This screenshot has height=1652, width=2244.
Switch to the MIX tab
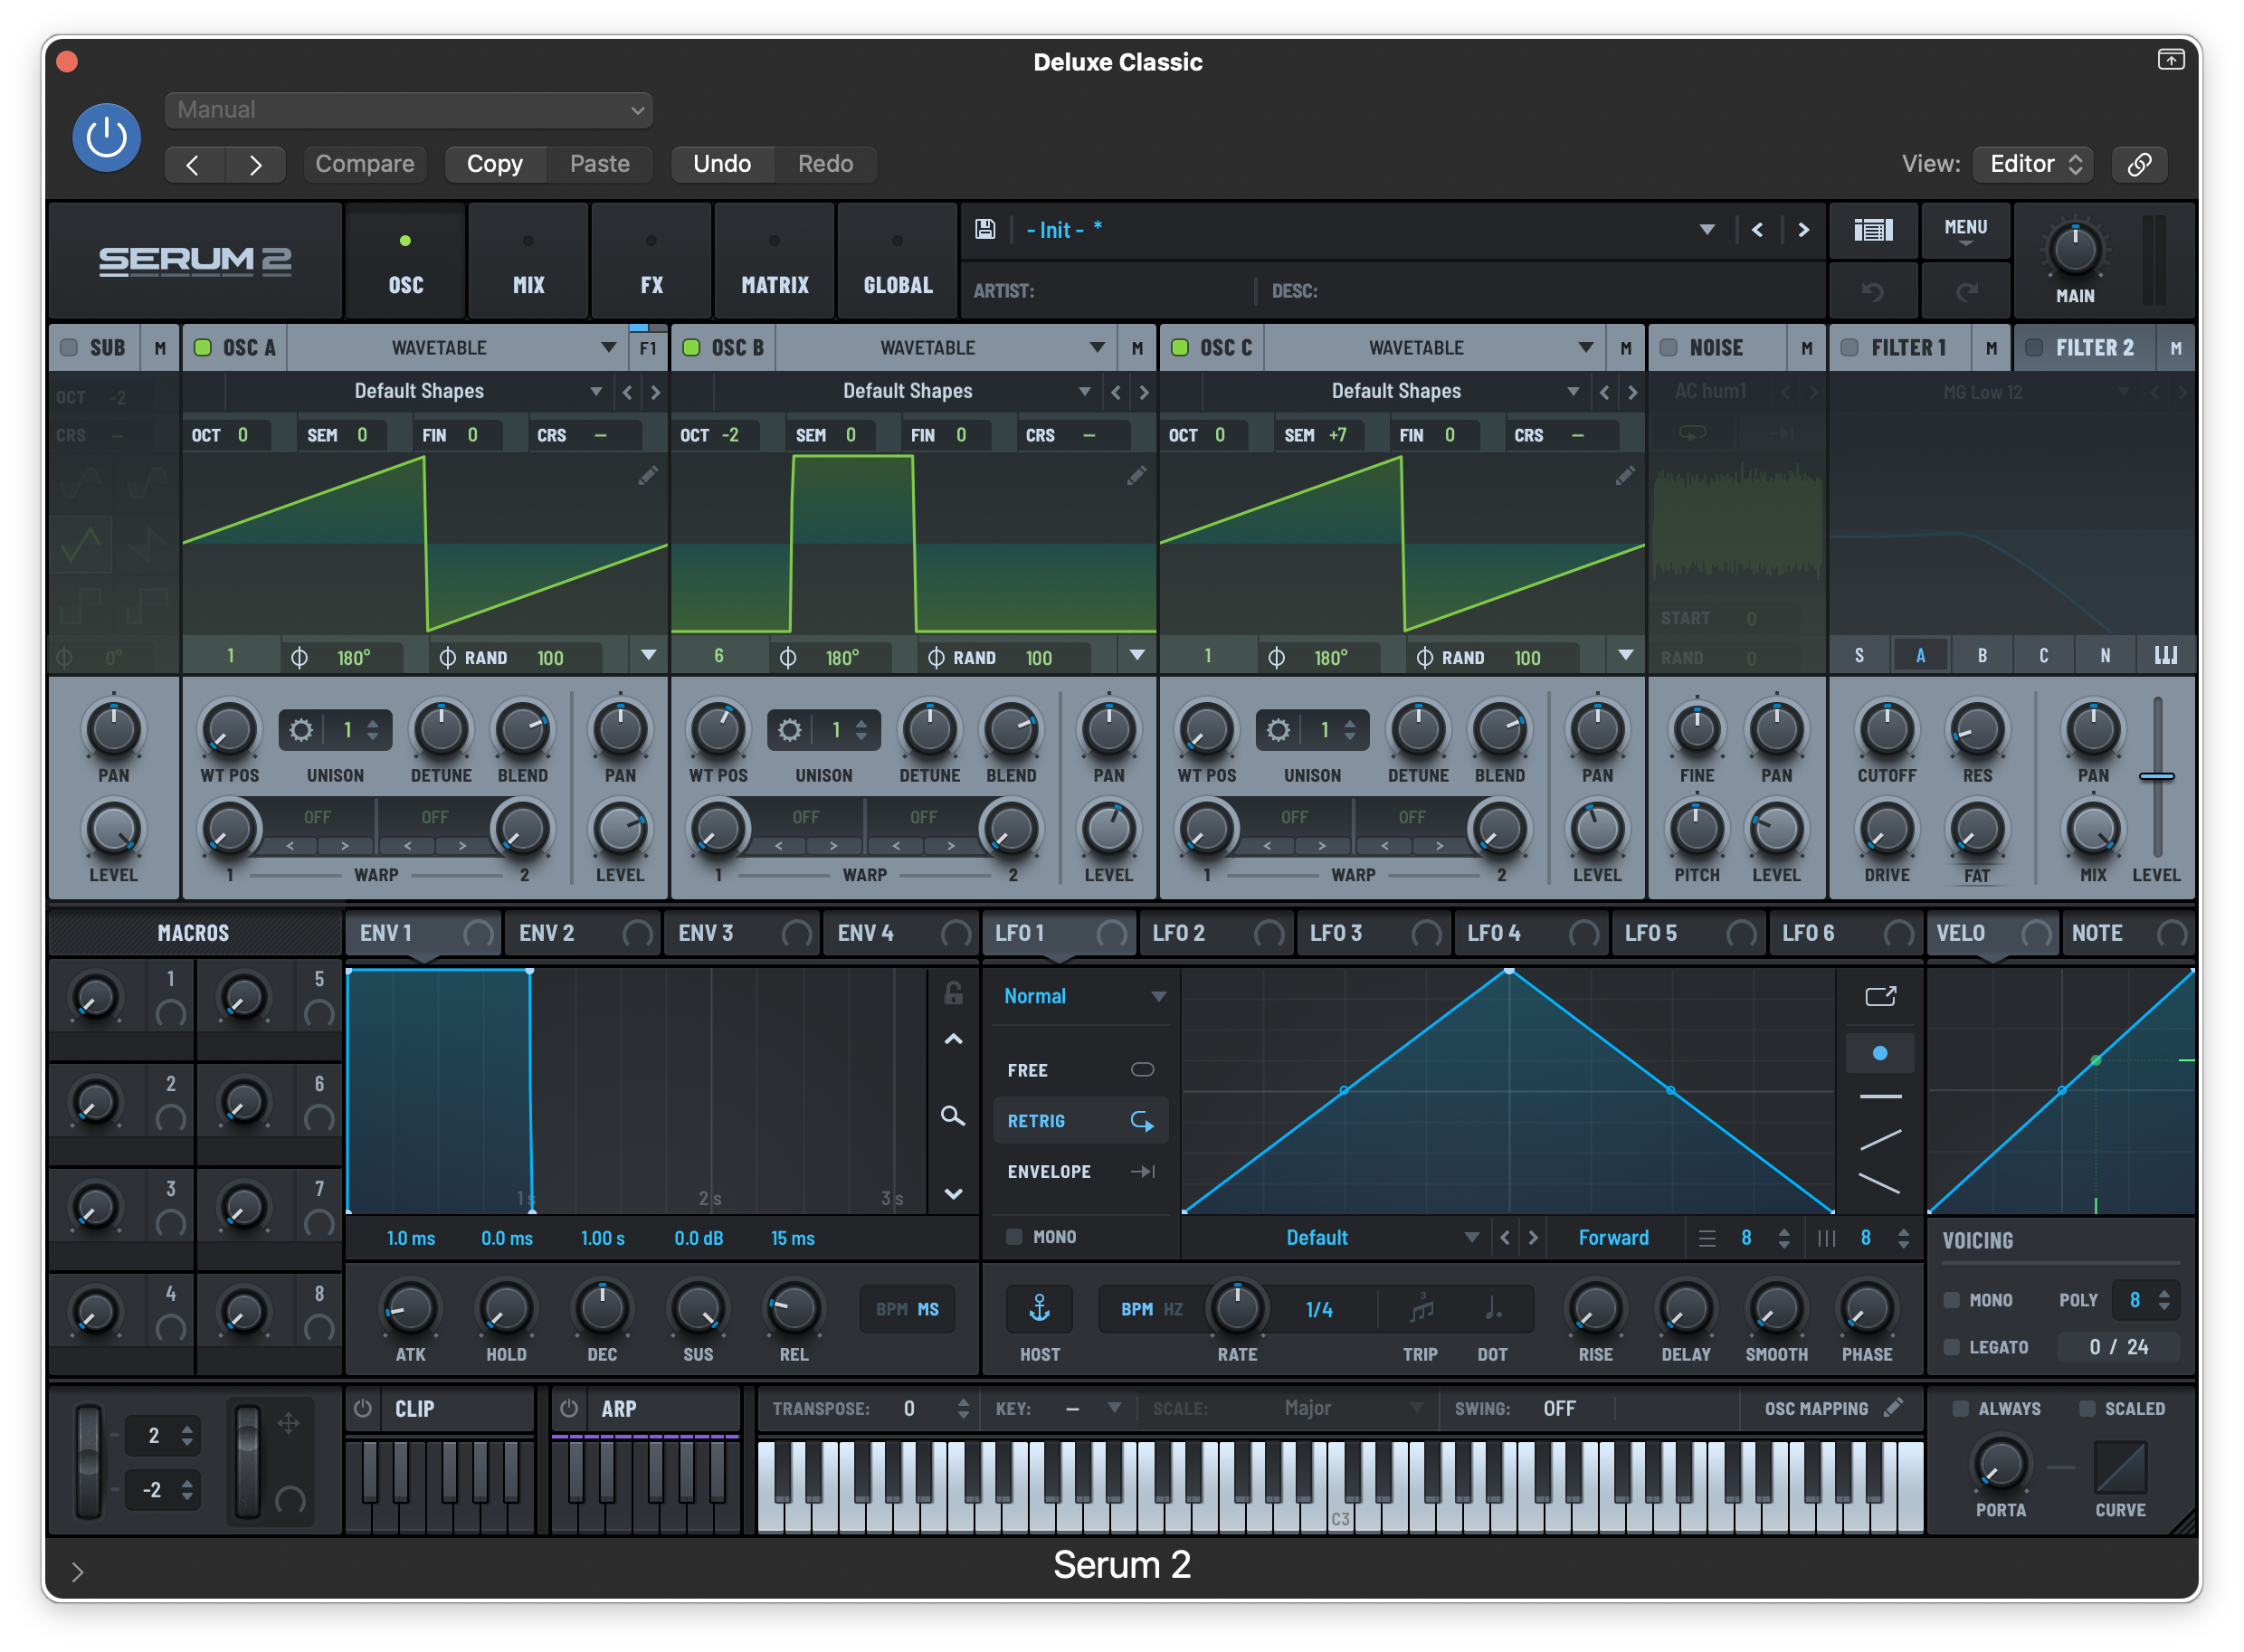pyautogui.click(x=529, y=262)
